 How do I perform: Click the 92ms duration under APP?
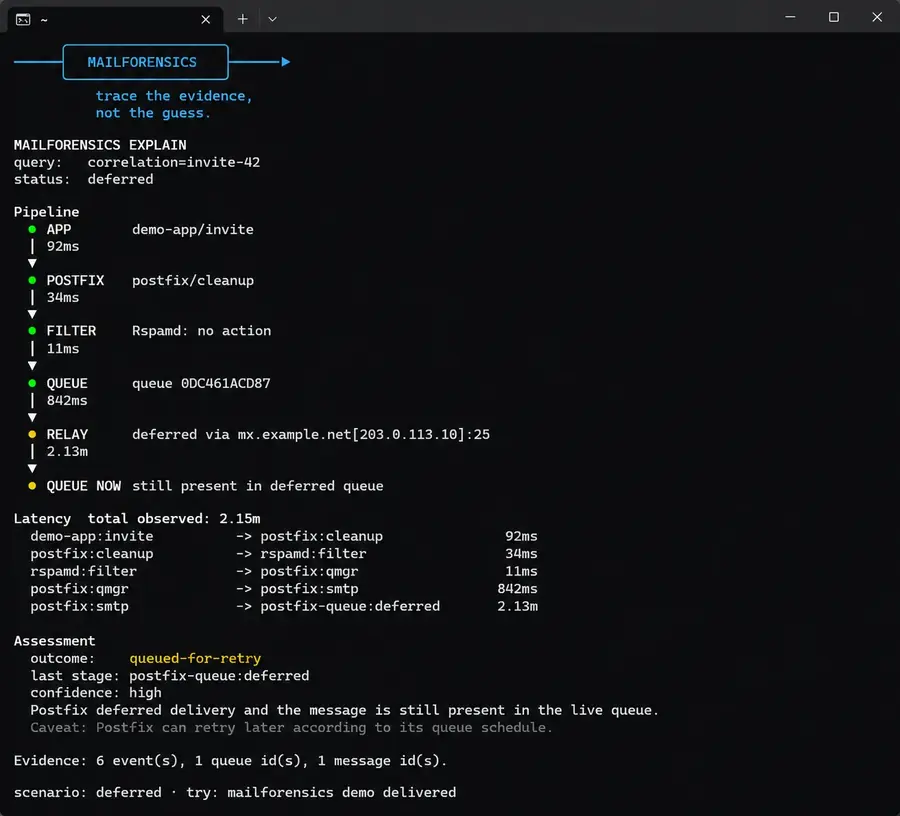pos(63,246)
